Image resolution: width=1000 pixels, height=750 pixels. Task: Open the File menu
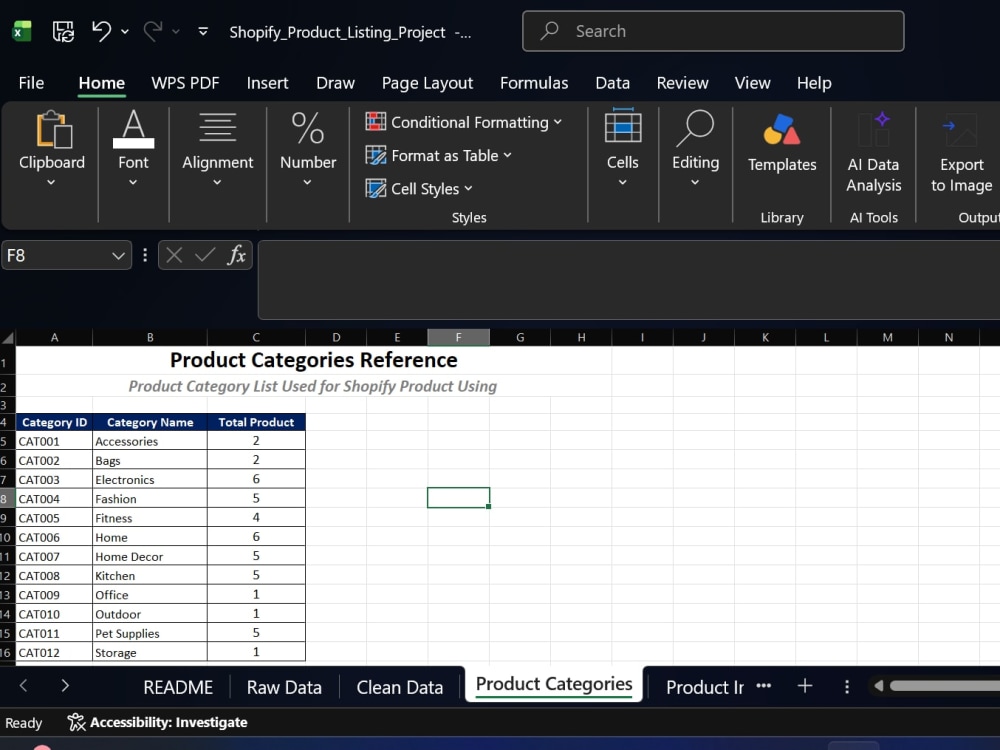[x=31, y=83]
